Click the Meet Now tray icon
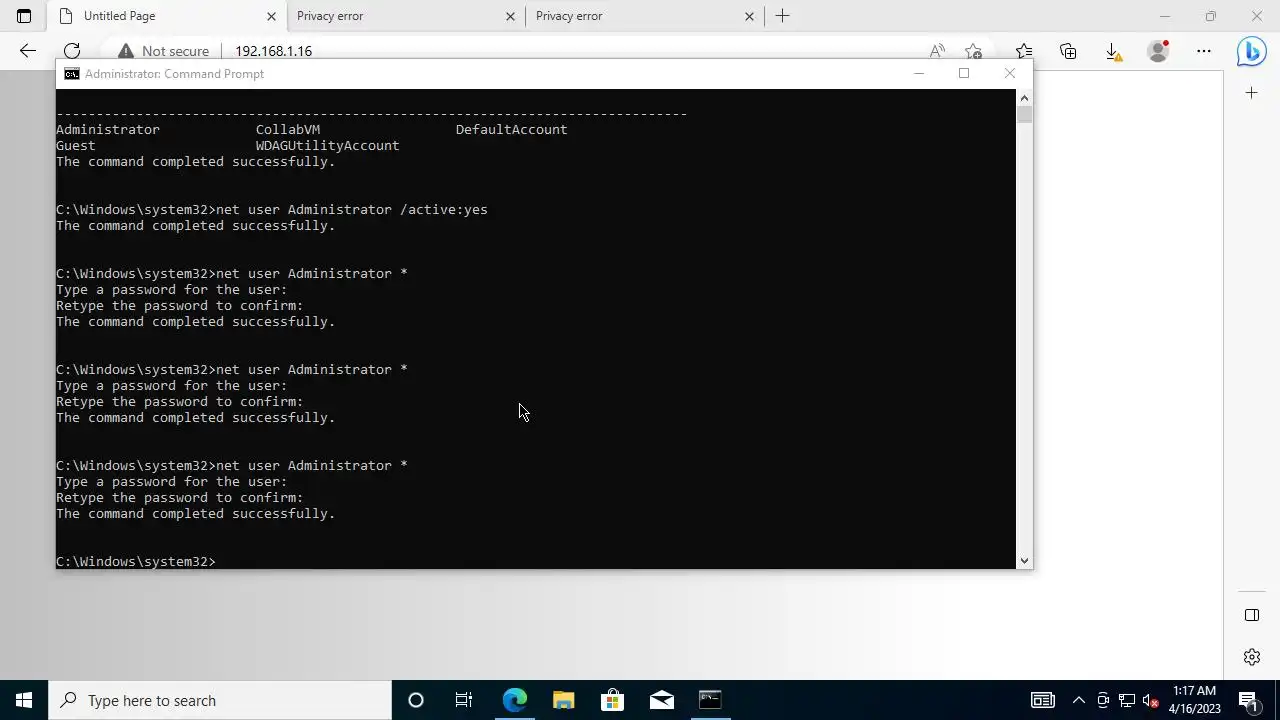This screenshot has width=1280, height=720. click(x=1103, y=700)
